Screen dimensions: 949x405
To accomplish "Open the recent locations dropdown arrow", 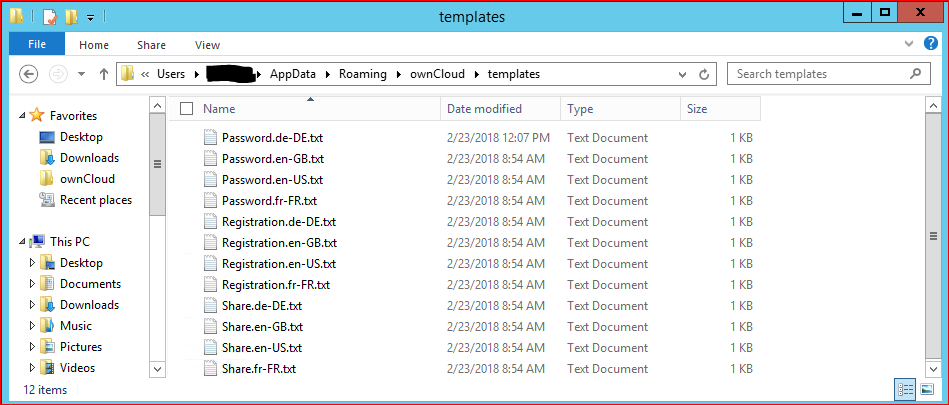I will pos(82,74).
